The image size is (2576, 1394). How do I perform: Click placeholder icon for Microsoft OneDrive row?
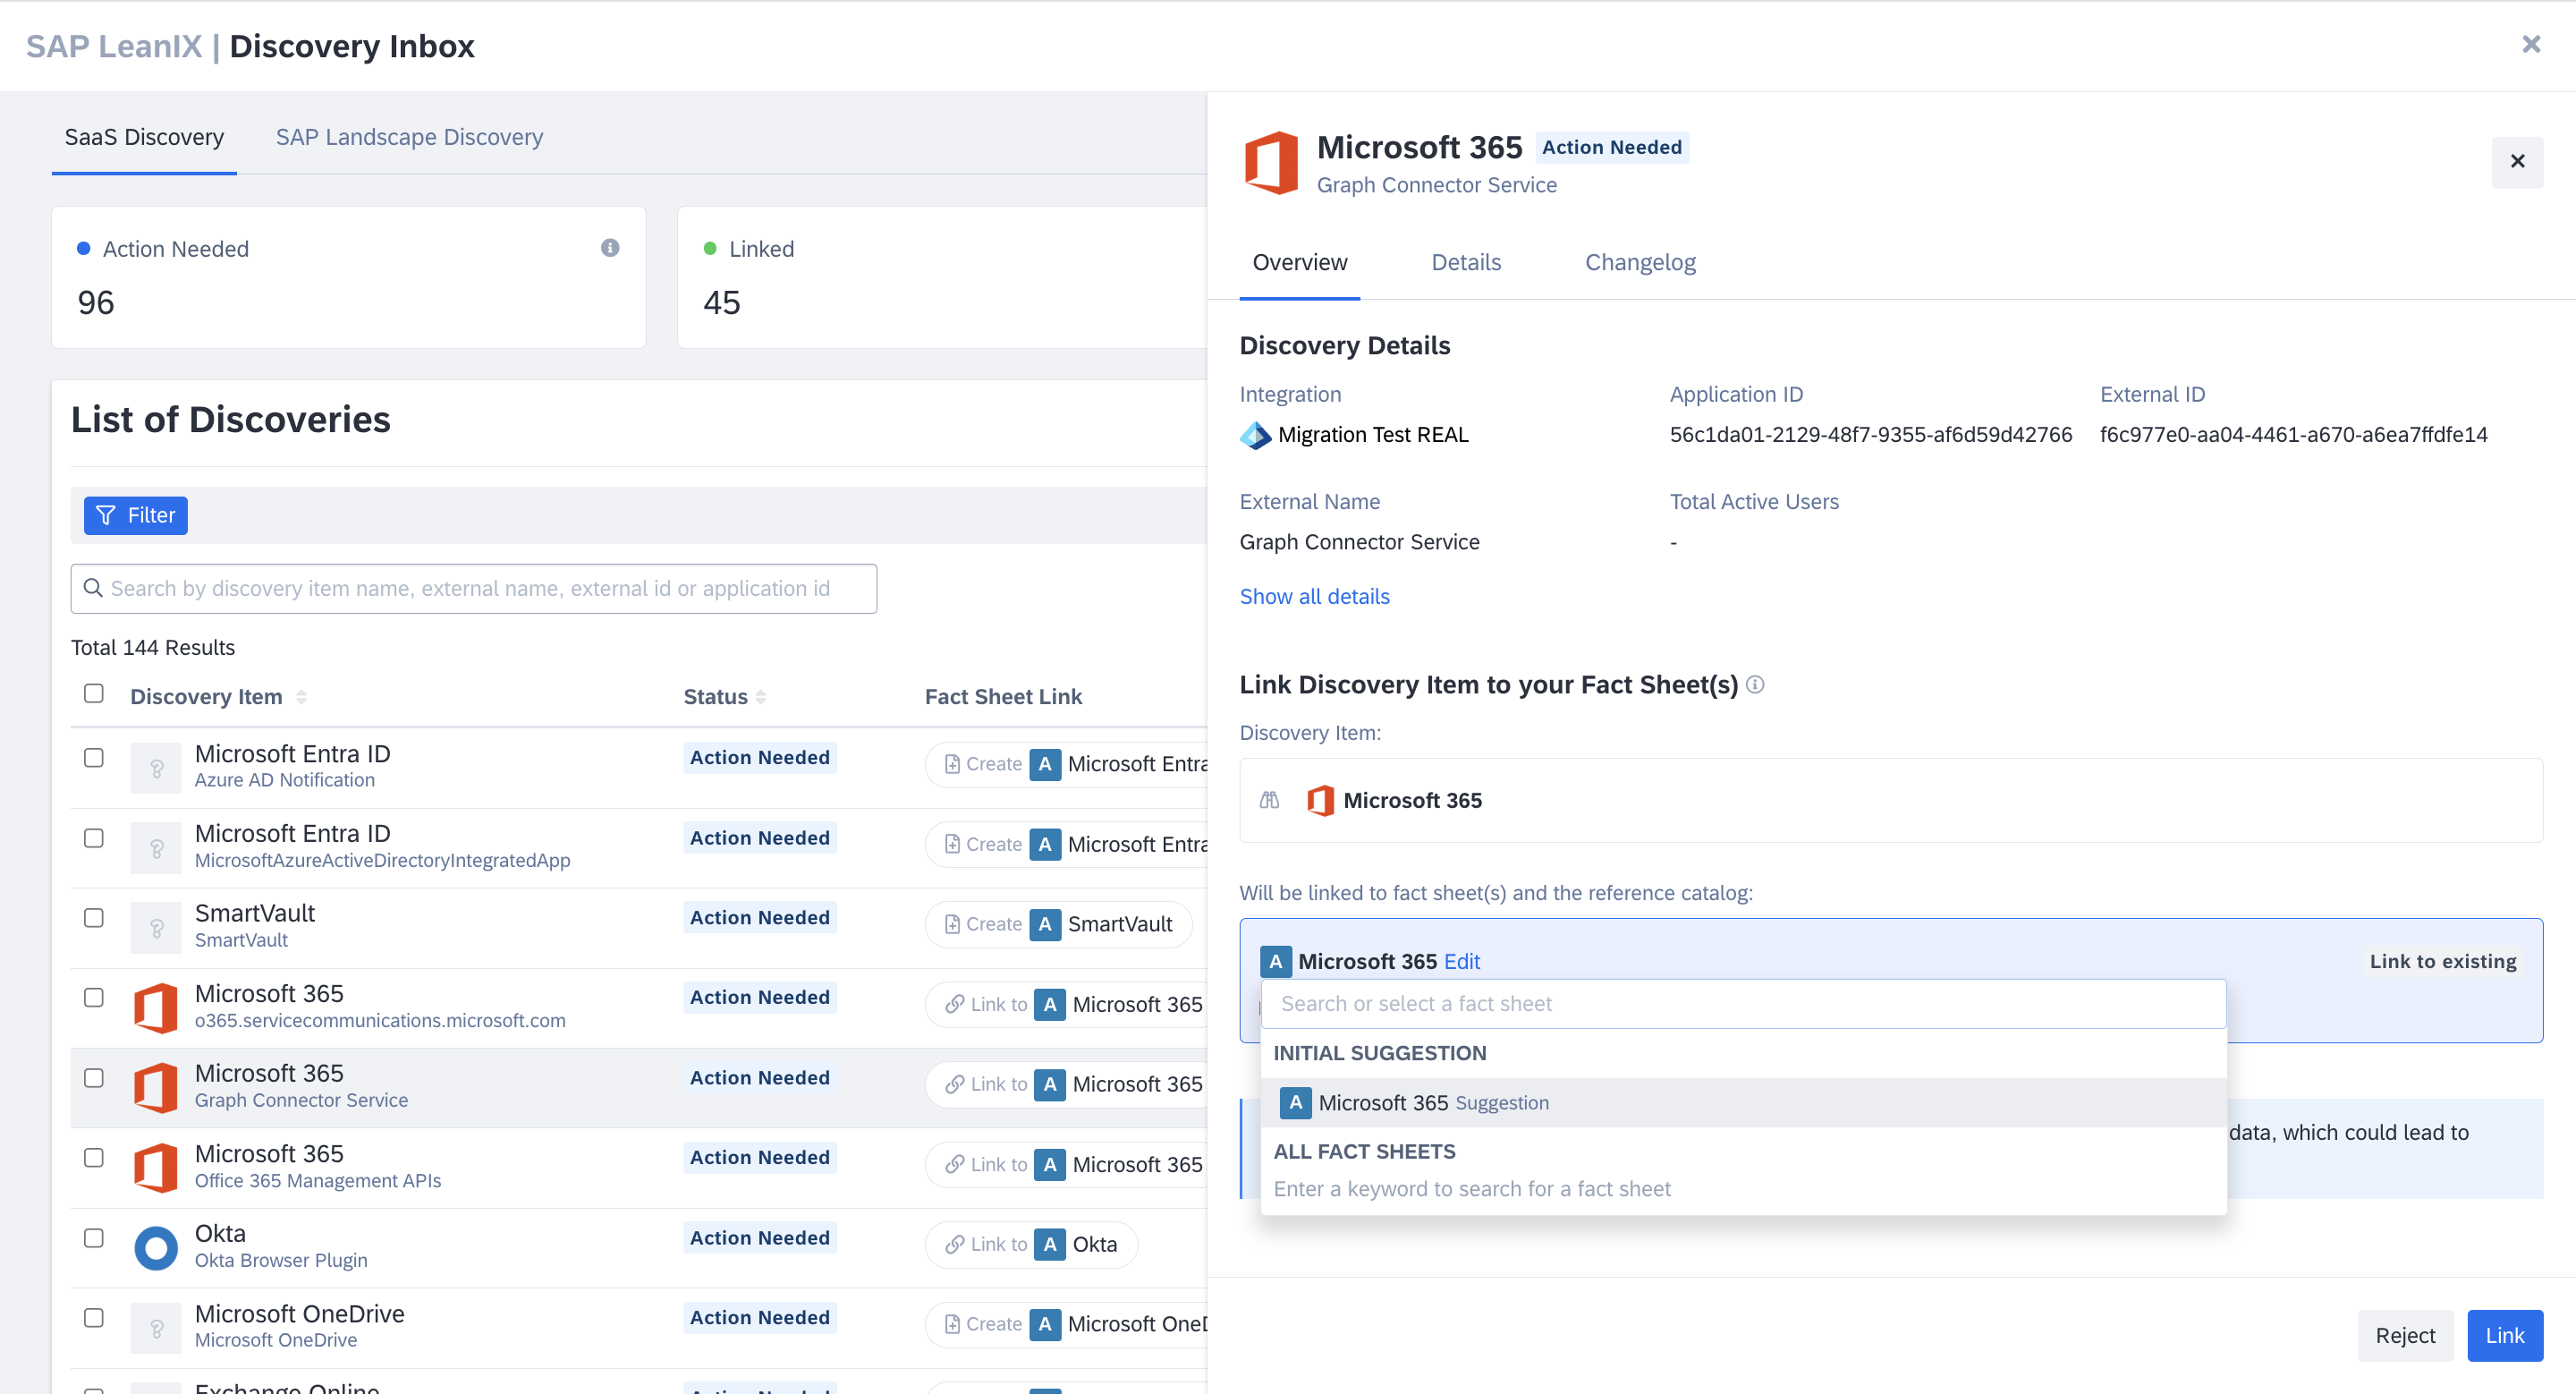(x=156, y=1328)
